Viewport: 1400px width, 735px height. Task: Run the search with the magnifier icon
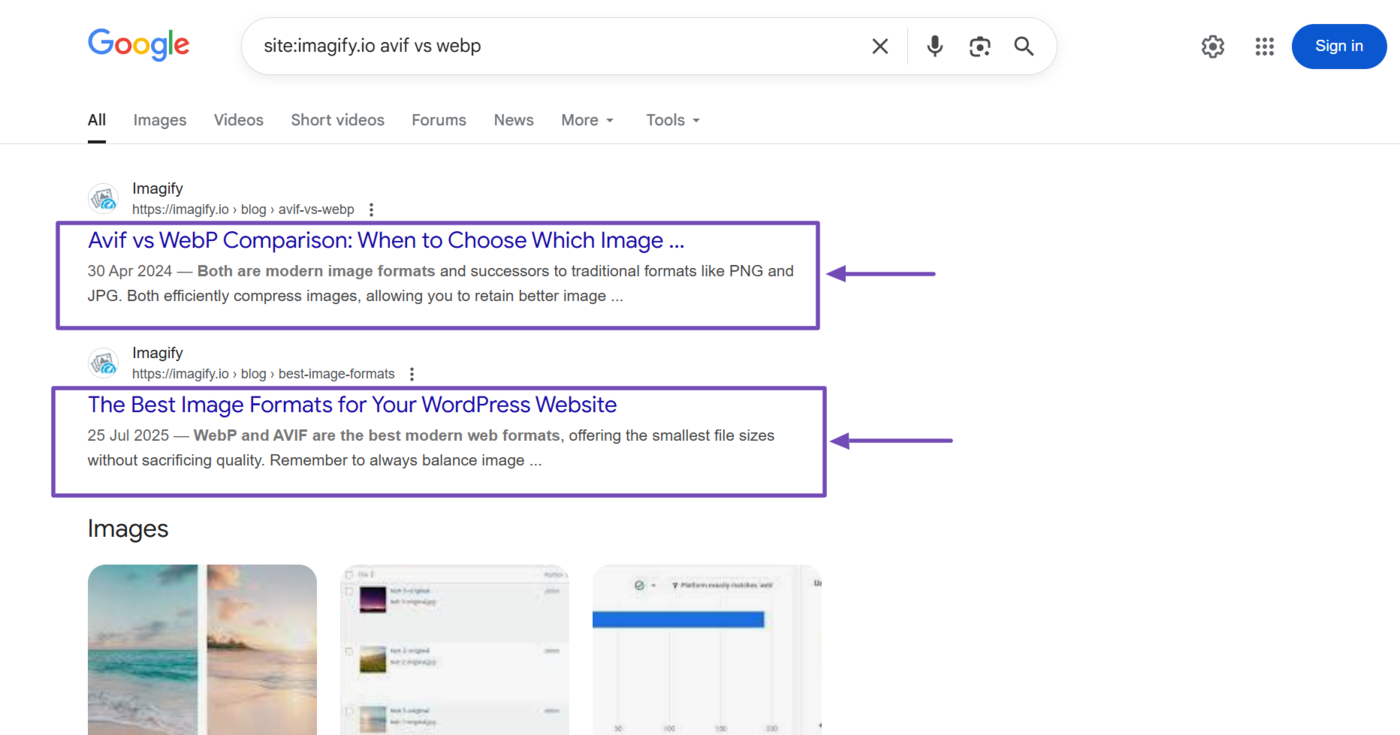click(1023, 46)
